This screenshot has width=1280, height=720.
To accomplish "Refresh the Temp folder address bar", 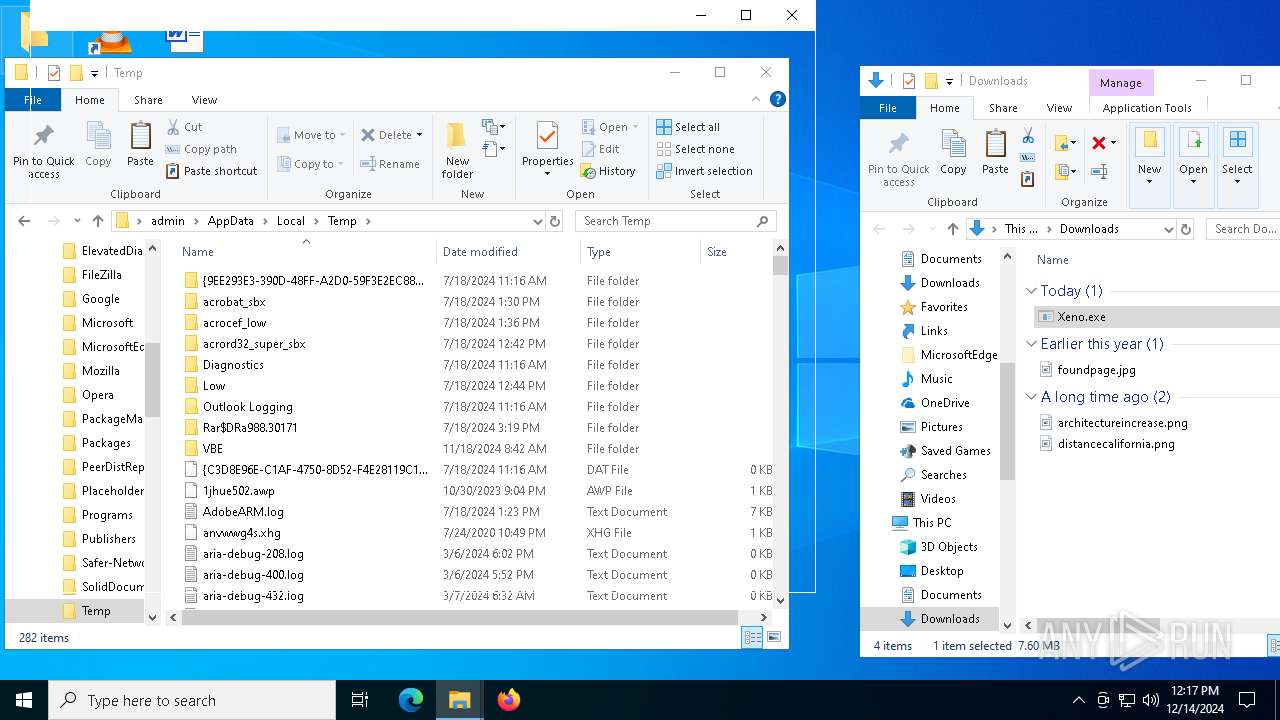I will [x=556, y=221].
